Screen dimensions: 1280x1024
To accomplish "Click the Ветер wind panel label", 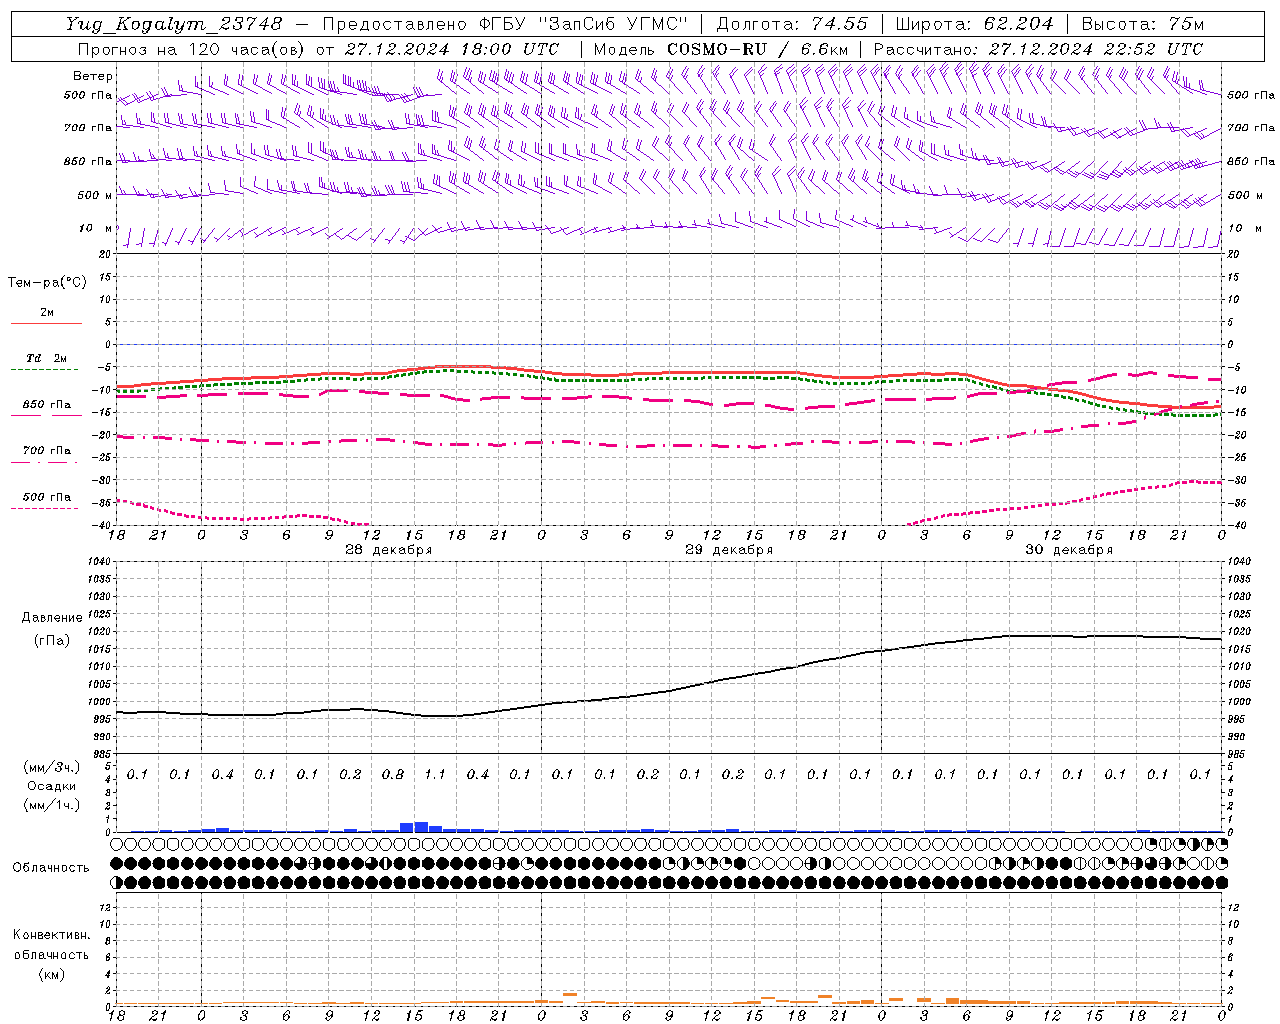I will pos(92,76).
